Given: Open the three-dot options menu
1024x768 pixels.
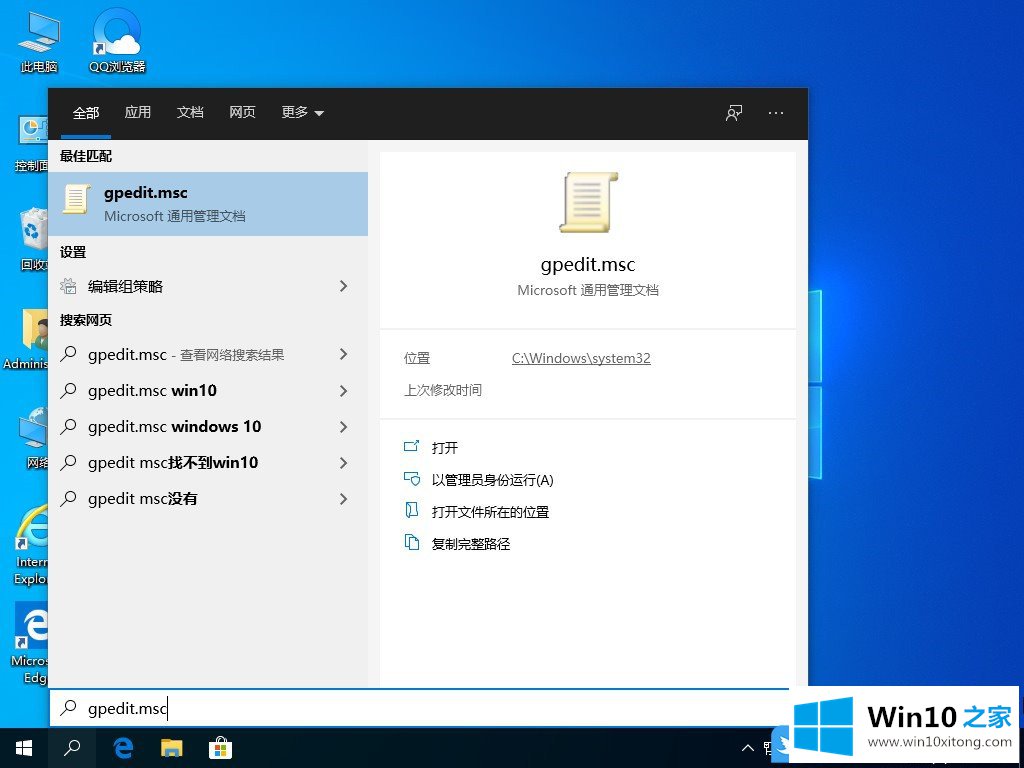Looking at the screenshot, I should point(776,113).
